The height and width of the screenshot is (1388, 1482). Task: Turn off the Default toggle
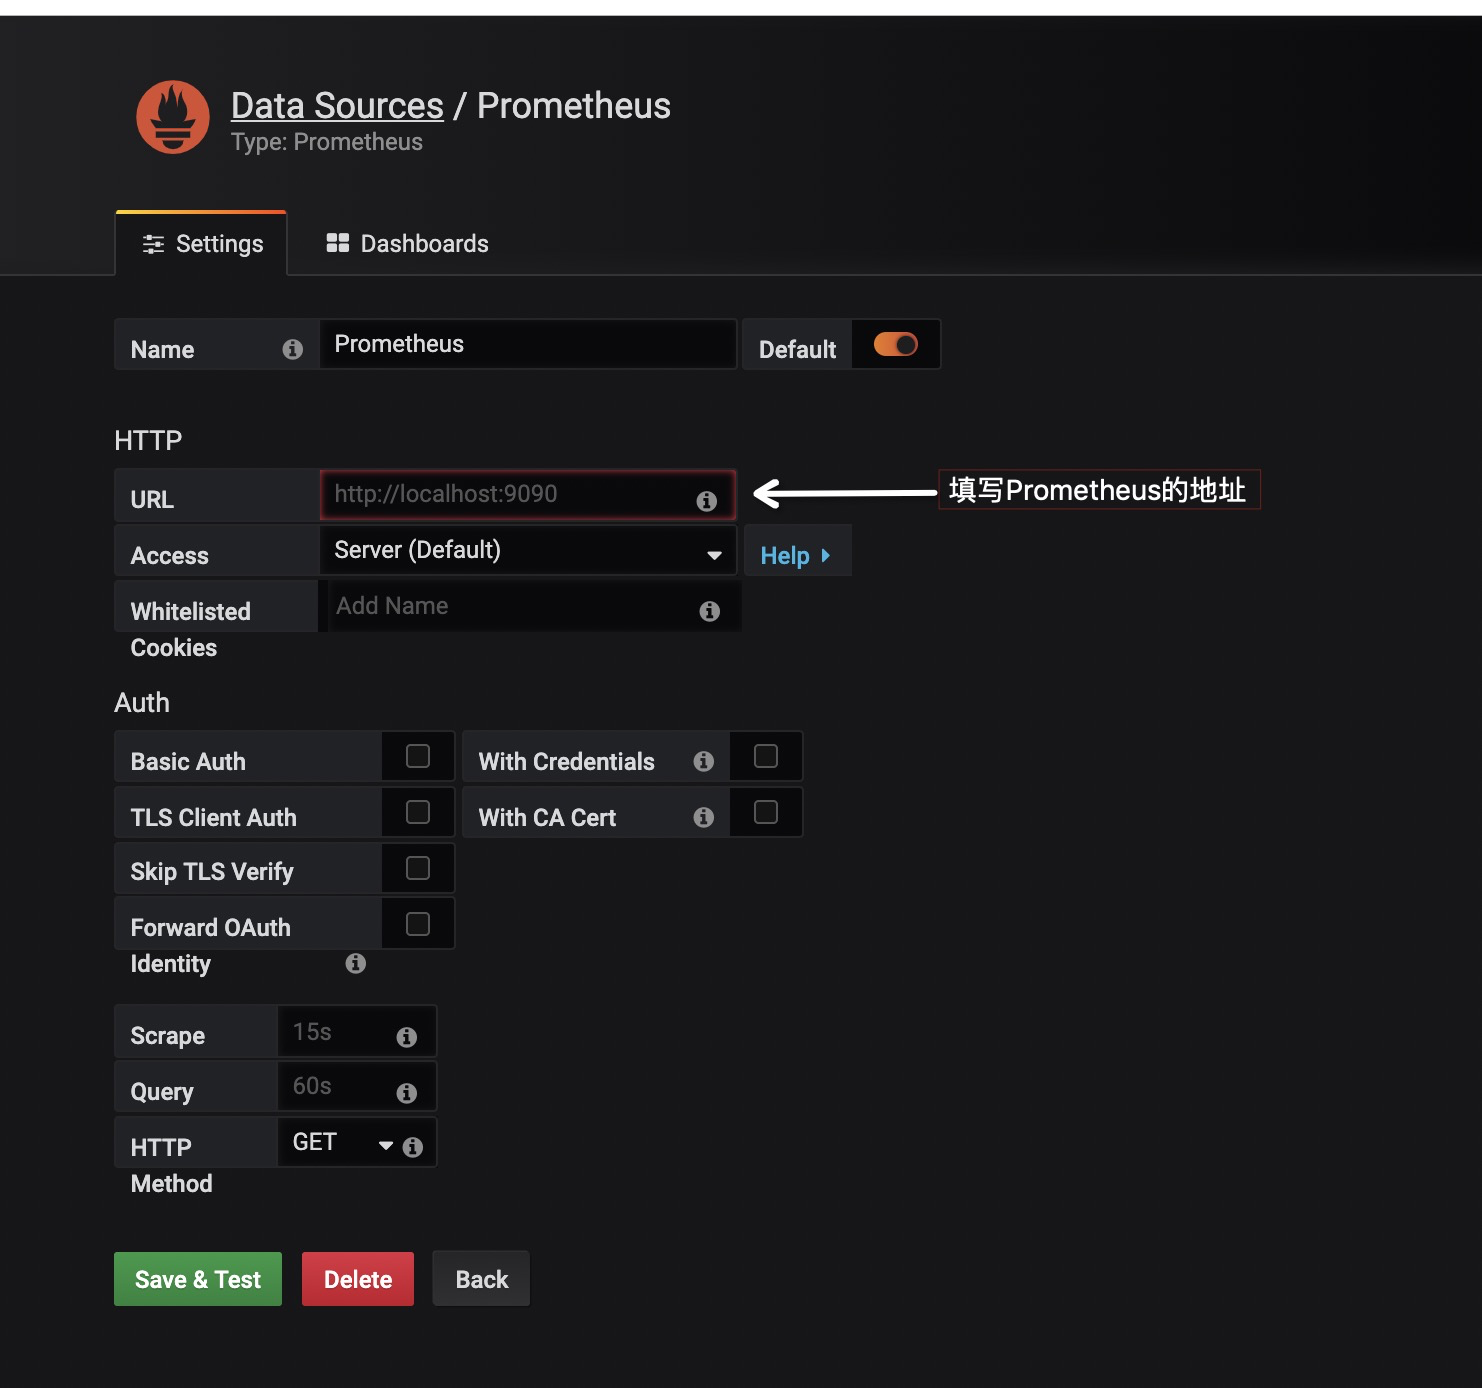coord(895,344)
